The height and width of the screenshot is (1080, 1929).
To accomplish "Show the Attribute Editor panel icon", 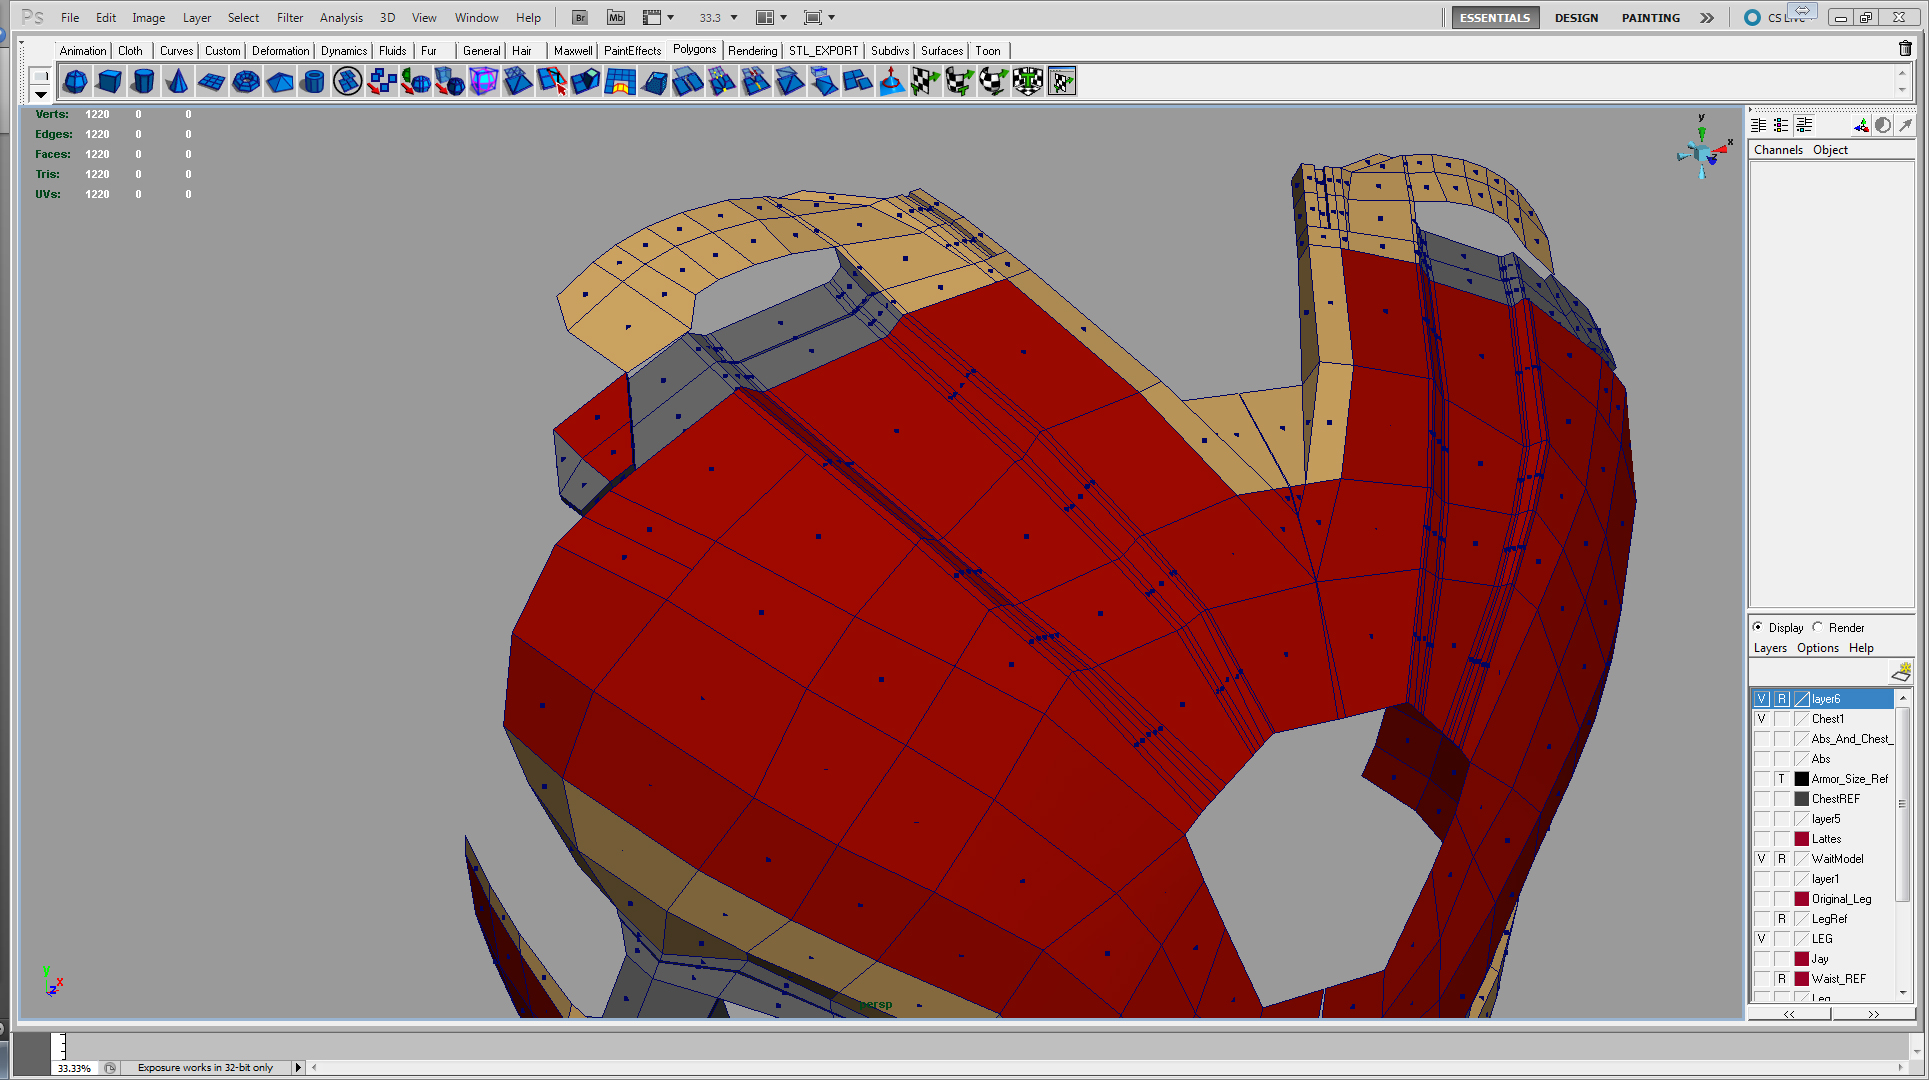I will point(1759,125).
